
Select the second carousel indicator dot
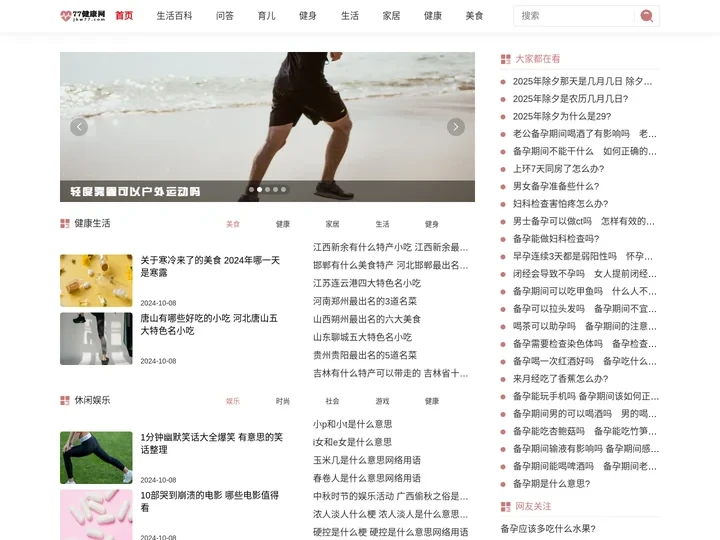click(259, 189)
